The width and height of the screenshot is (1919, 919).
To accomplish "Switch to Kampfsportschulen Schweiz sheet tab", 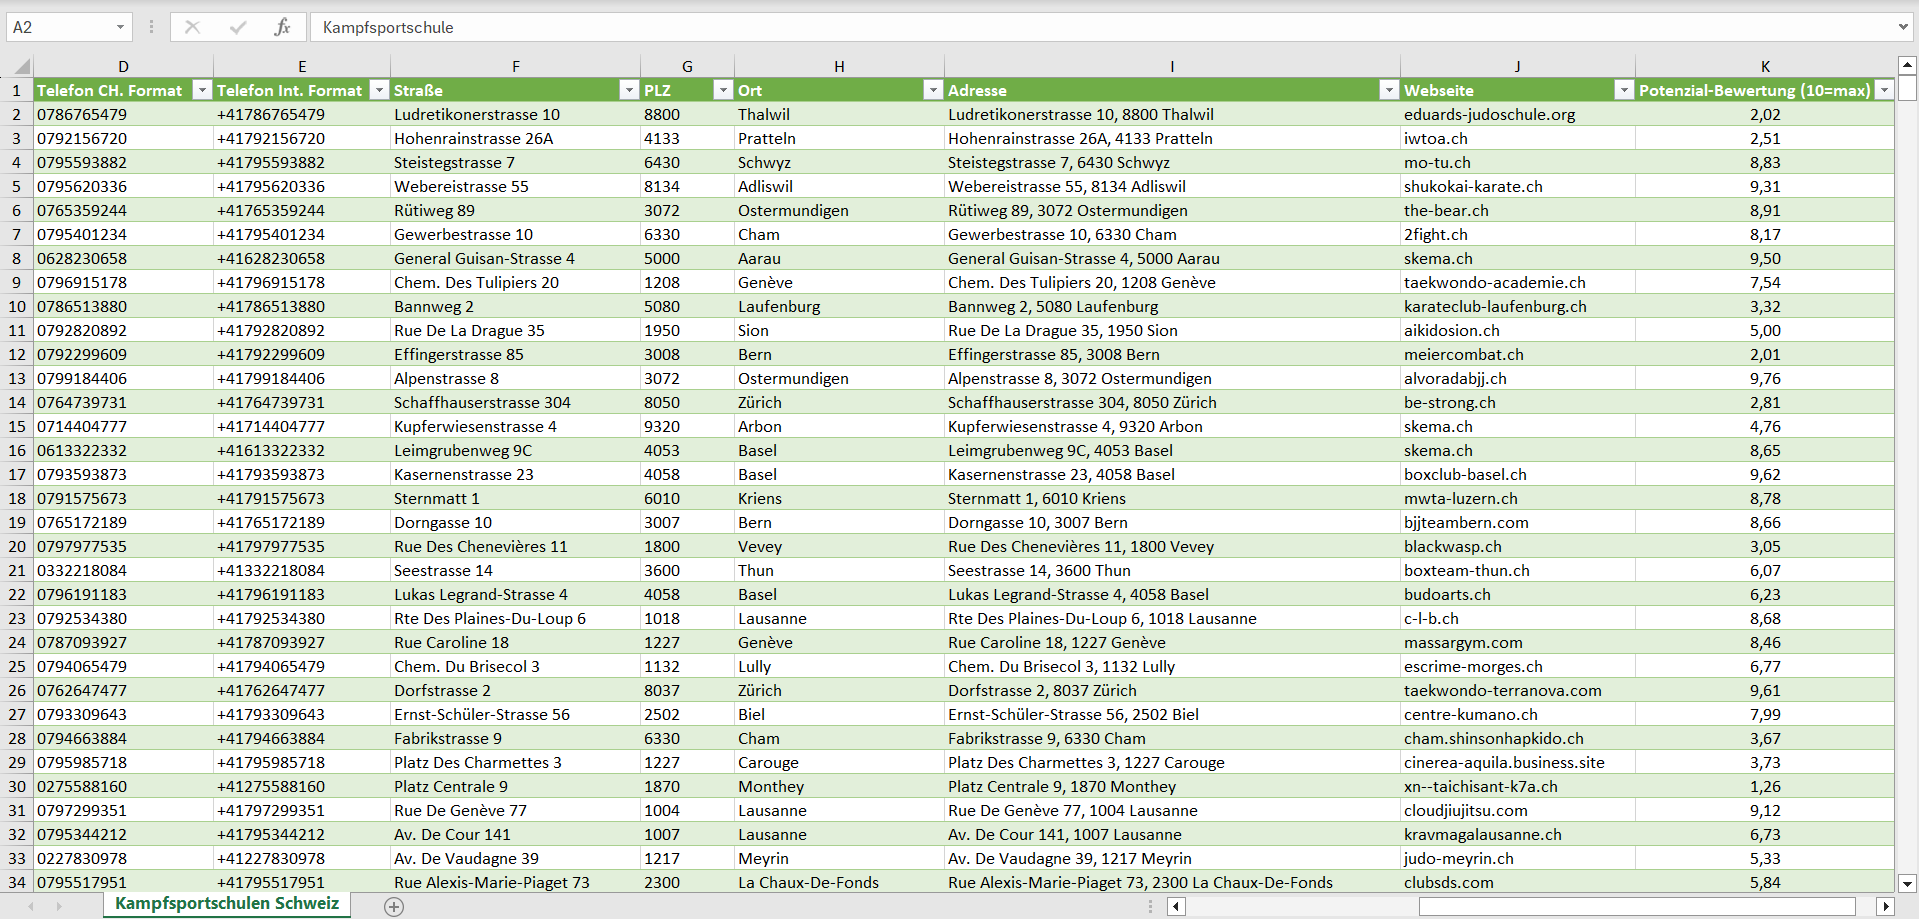I will coord(227,904).
